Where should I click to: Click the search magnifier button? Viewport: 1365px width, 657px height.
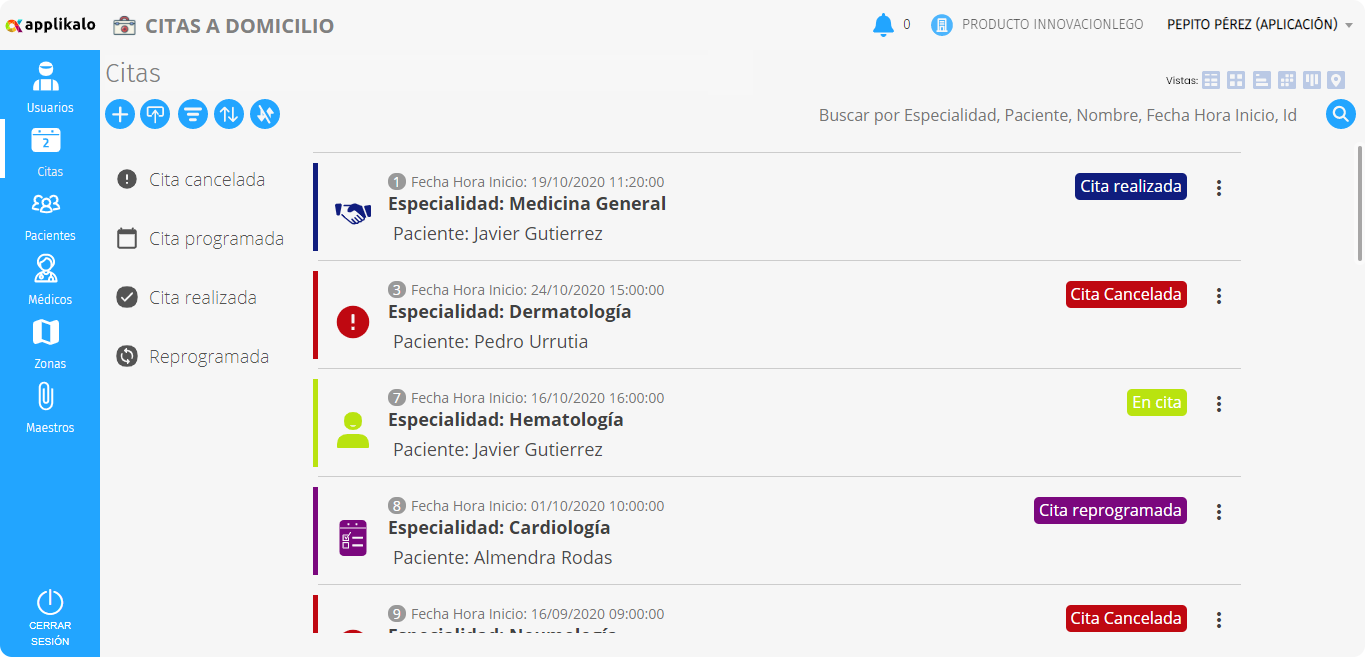(x=1341, y=114)
